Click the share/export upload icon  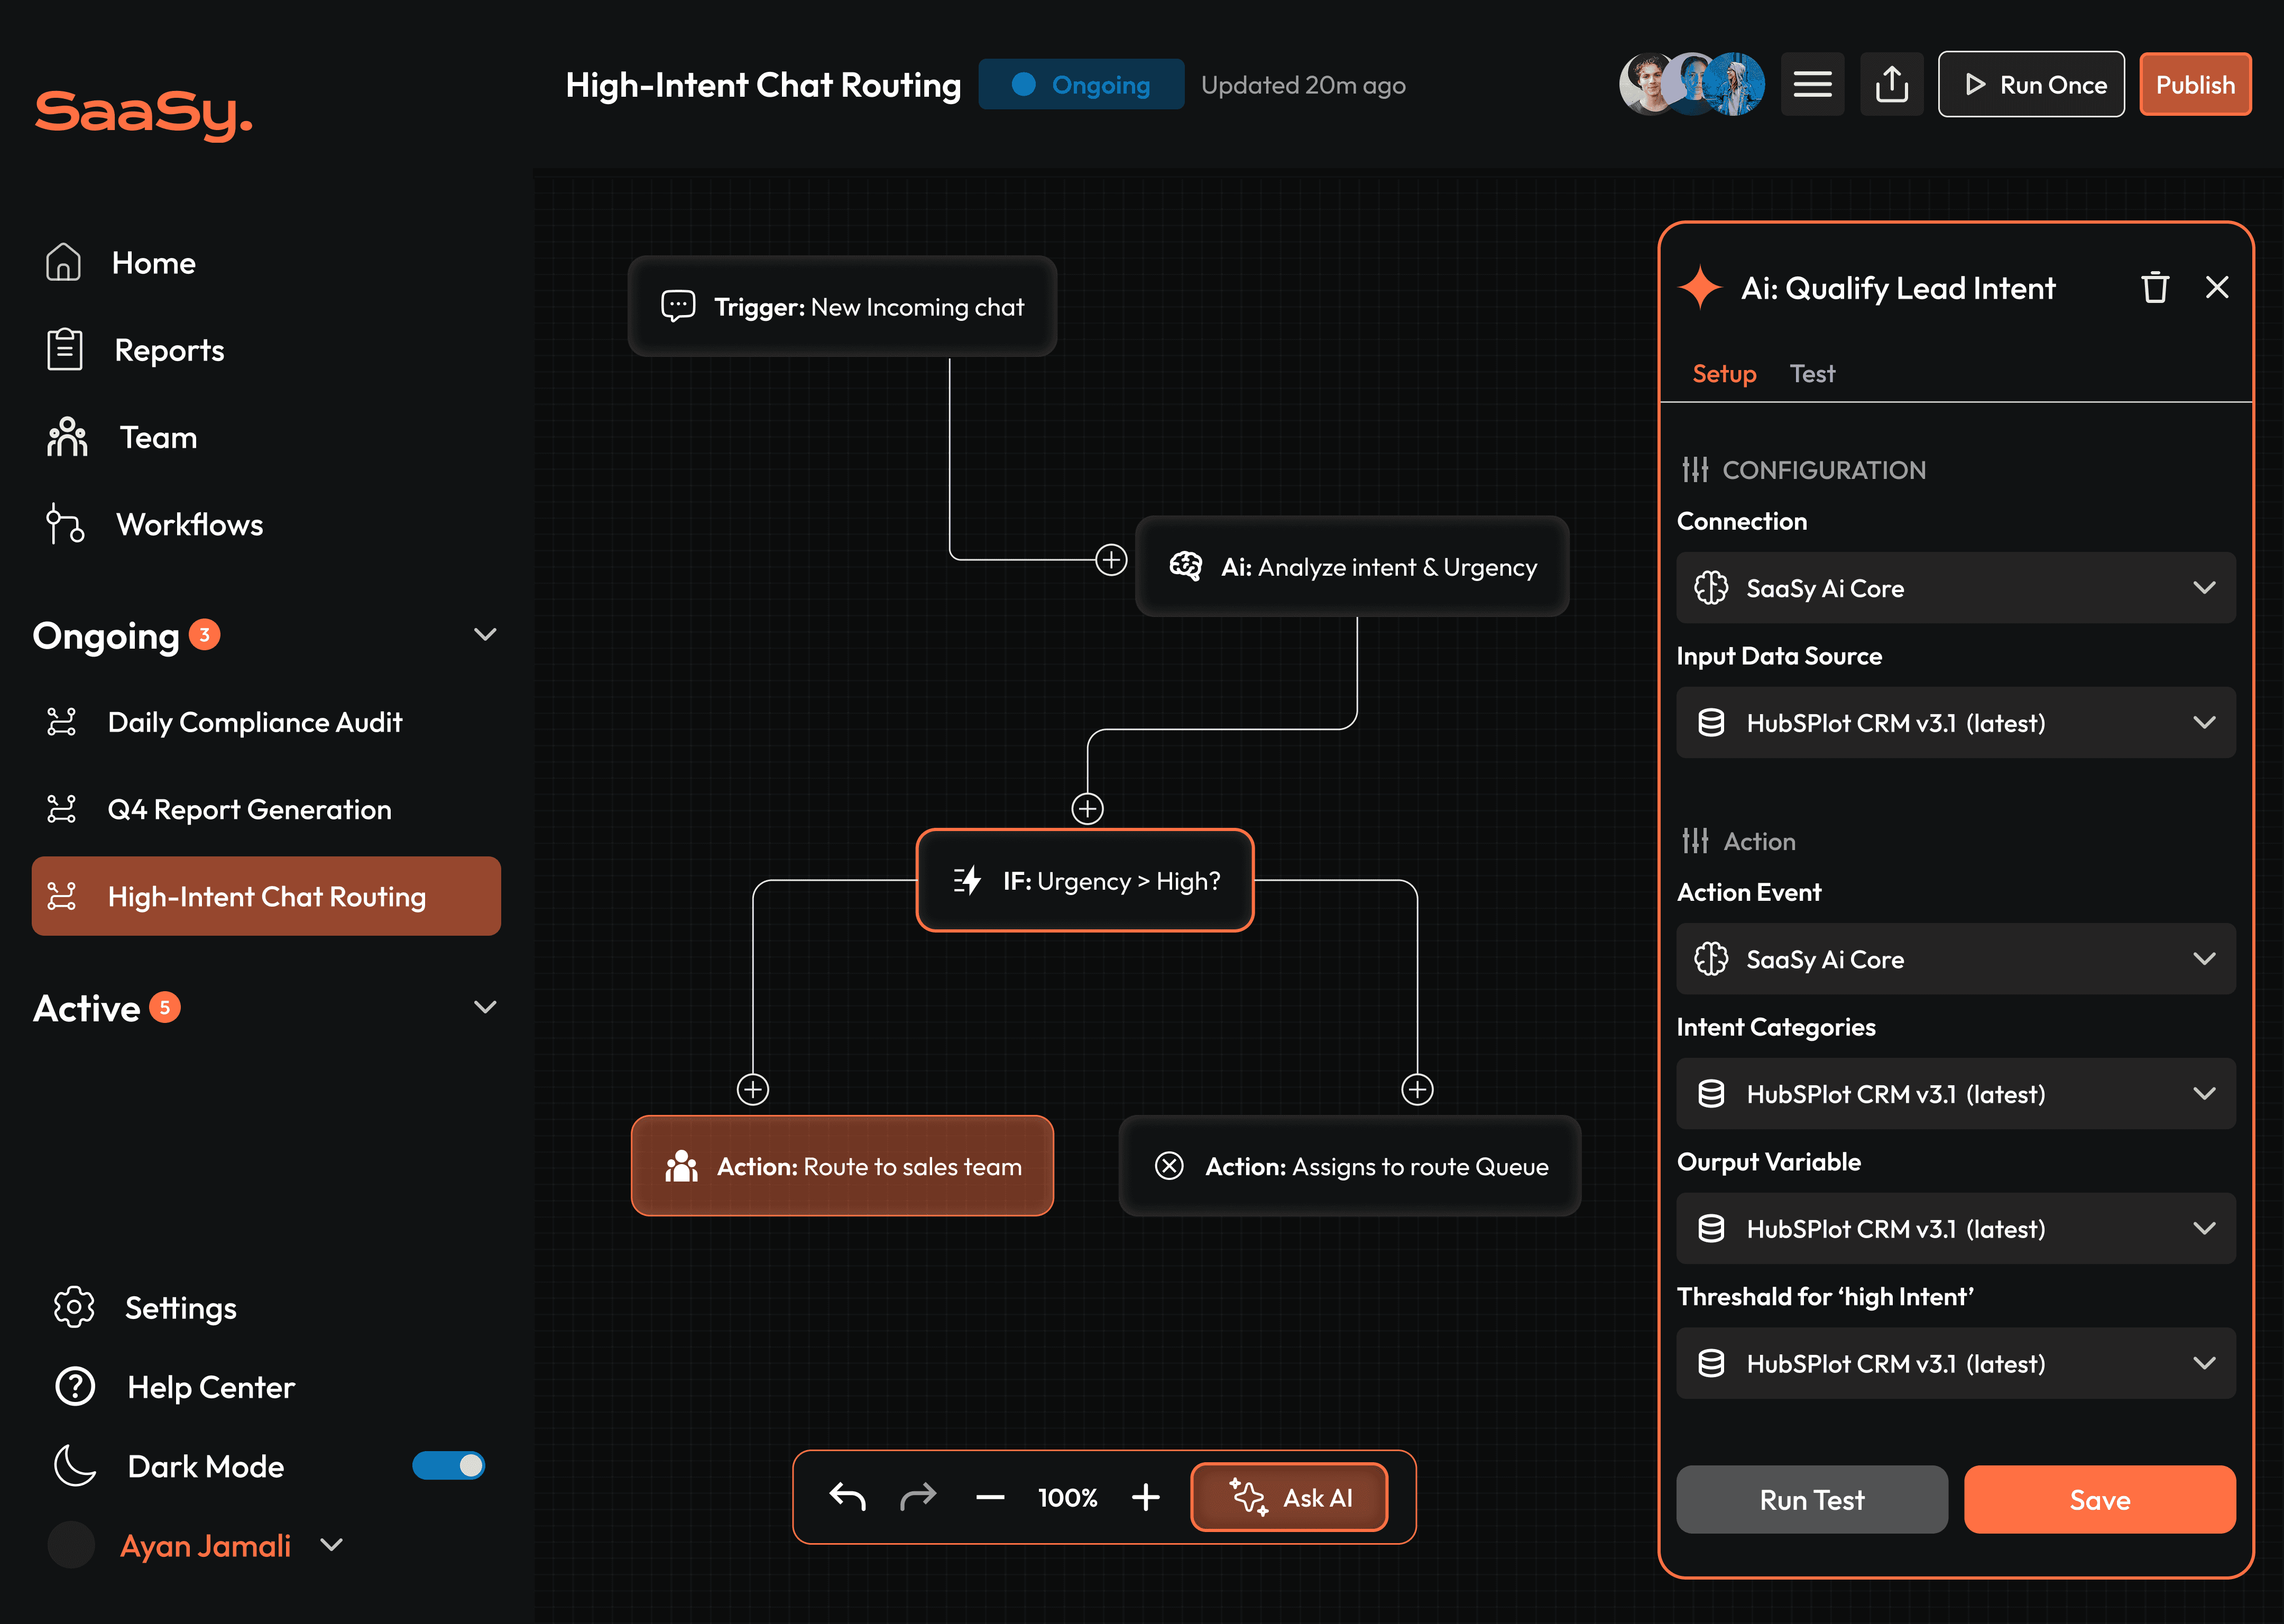pos(1891,85)
